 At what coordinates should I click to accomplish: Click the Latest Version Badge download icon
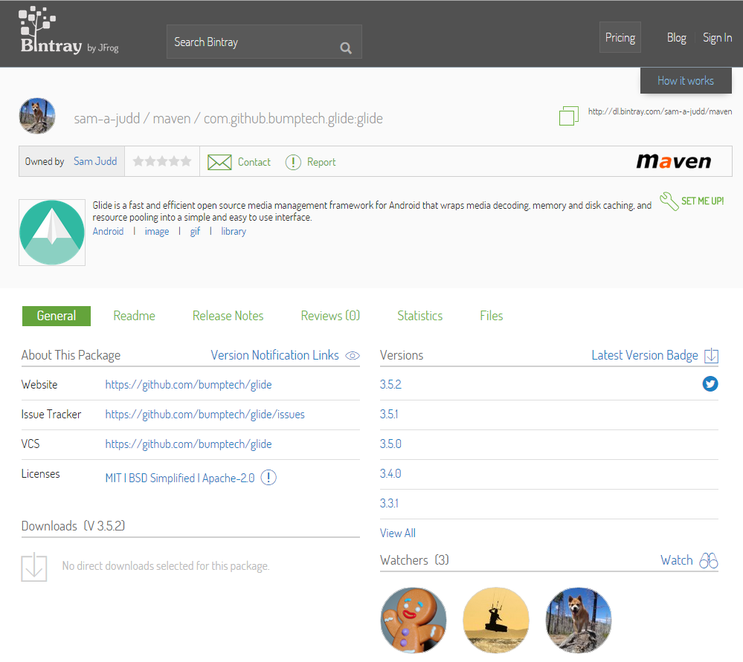(711, 356)
